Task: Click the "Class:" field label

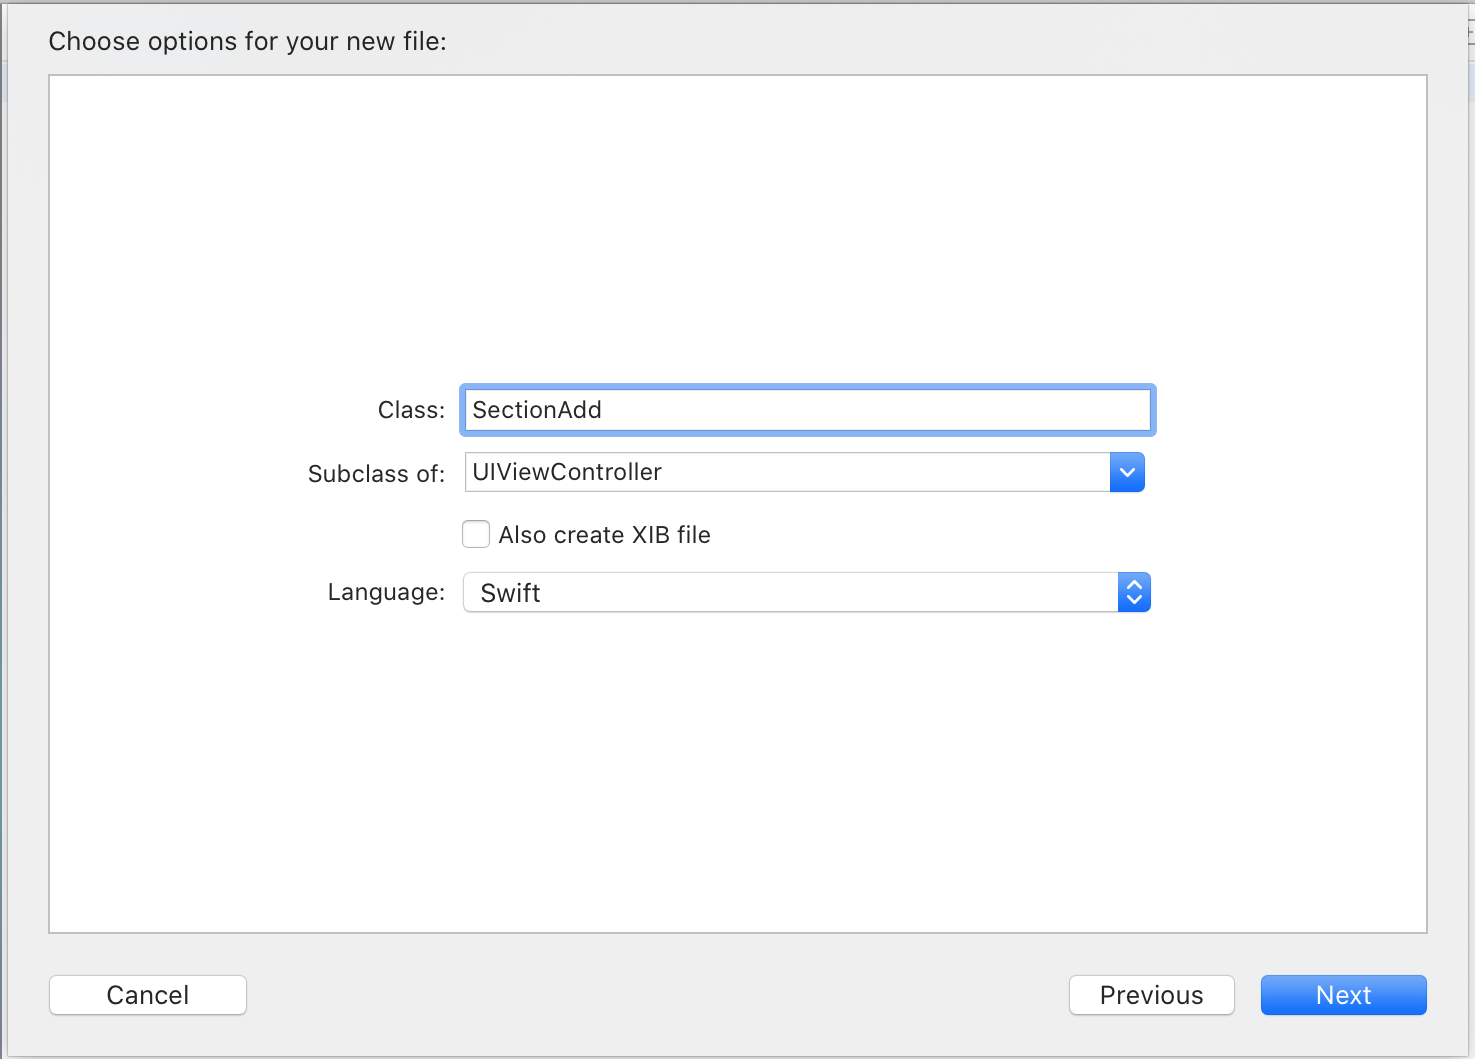Action: (x=411, y=410)
